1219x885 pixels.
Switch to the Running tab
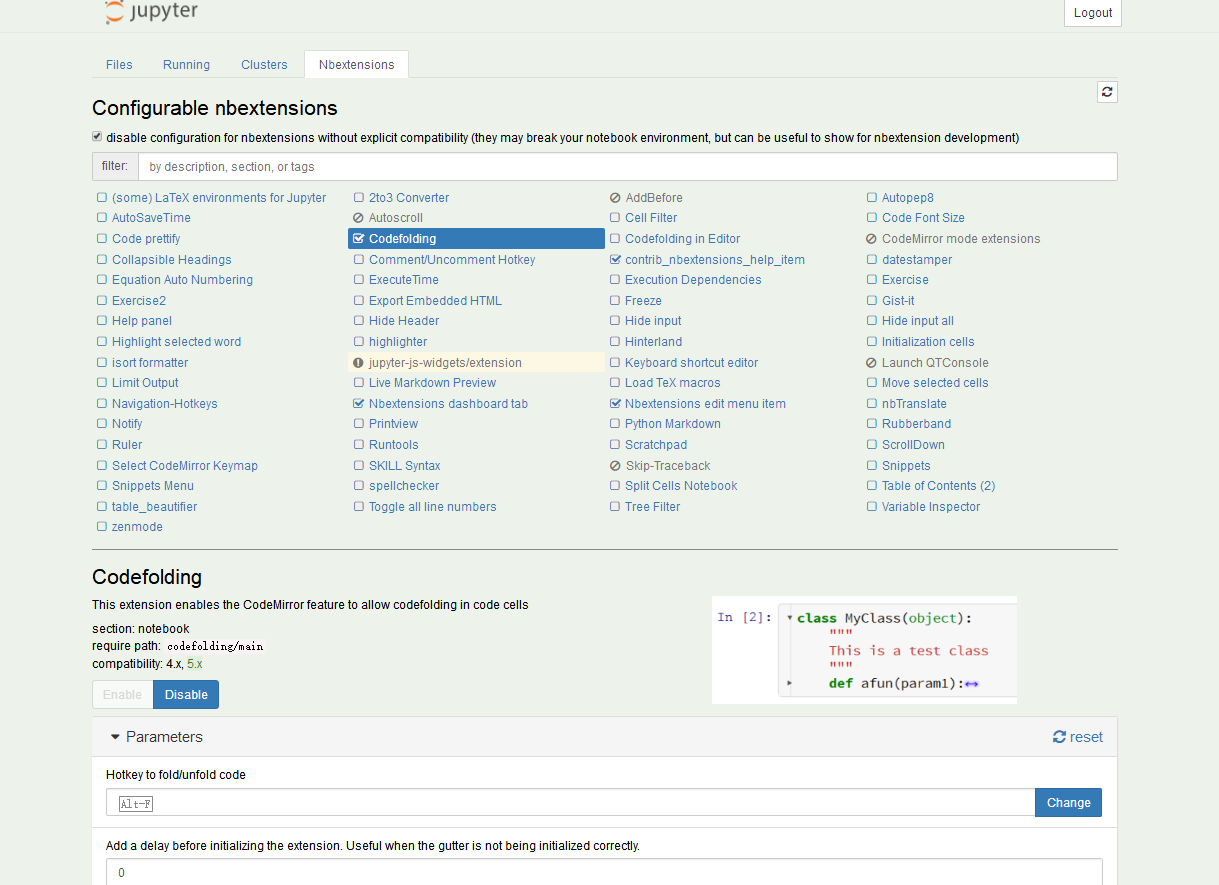[x=187, y=65]
